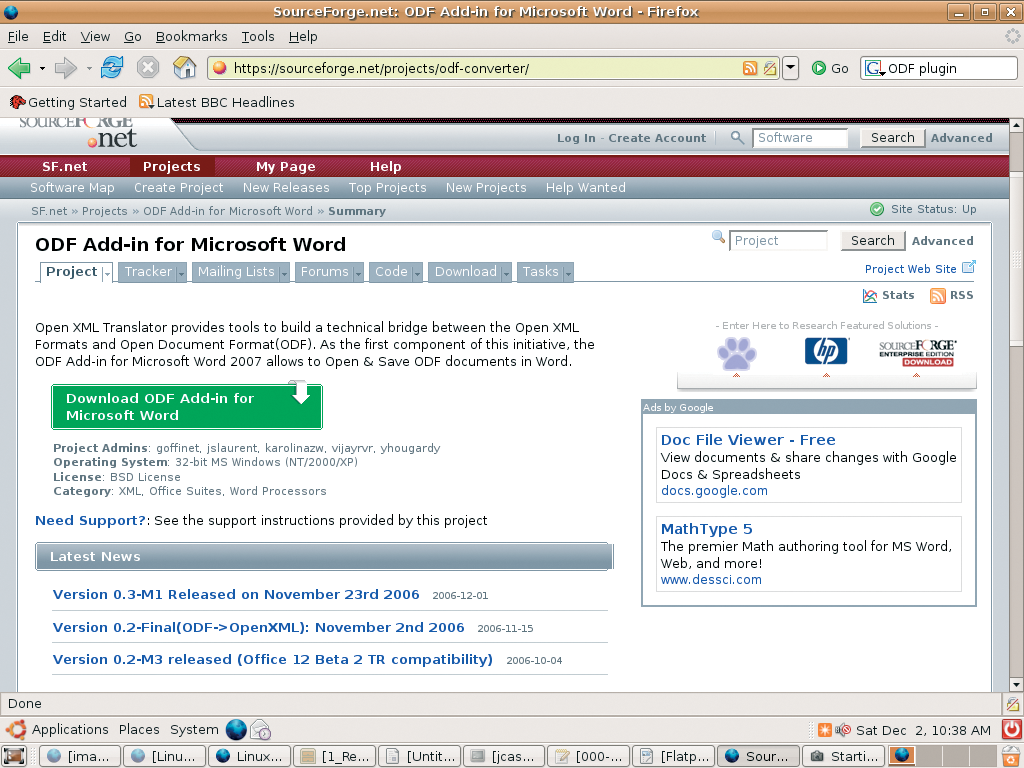Open the back history dropdown arrow
This screenshot has width=1024, height=768.
click(x=42, y=68)
